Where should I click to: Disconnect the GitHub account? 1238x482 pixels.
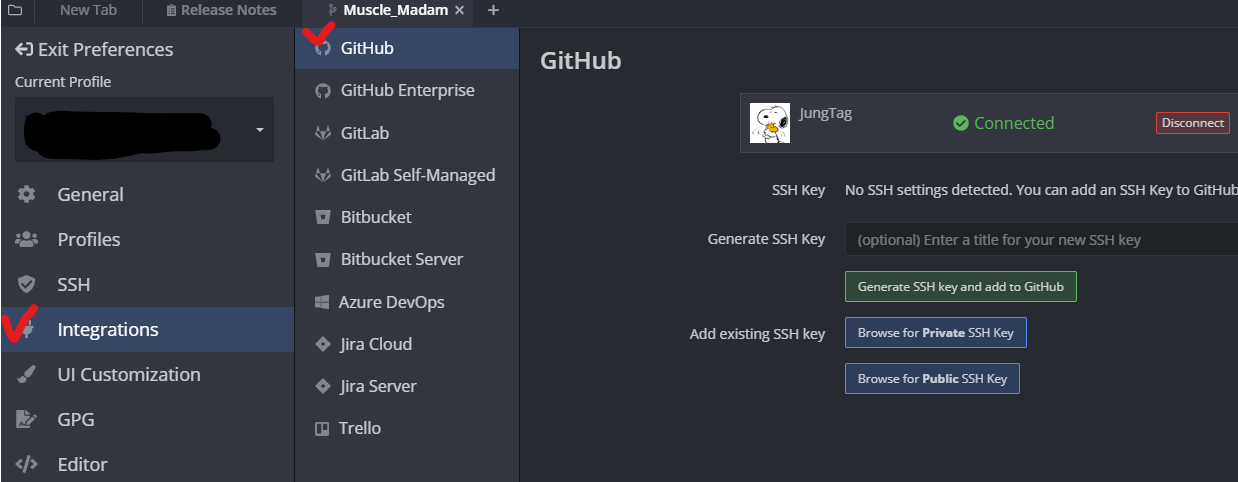(x=1193, y=123)
